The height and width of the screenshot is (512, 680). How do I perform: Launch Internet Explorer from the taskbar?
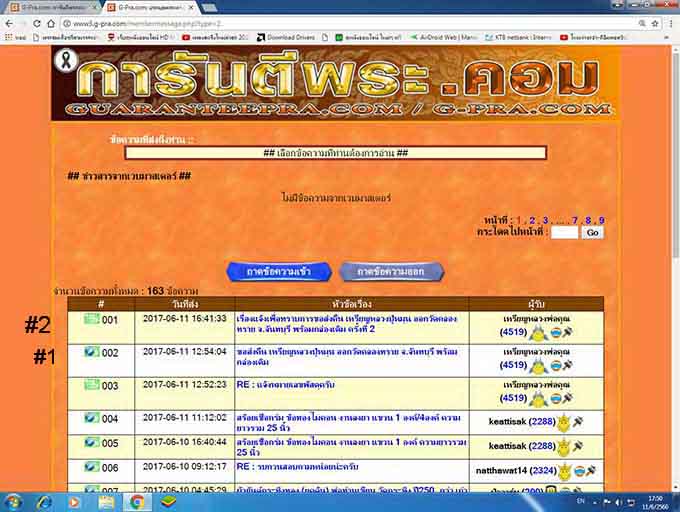(x=45, y=502)
